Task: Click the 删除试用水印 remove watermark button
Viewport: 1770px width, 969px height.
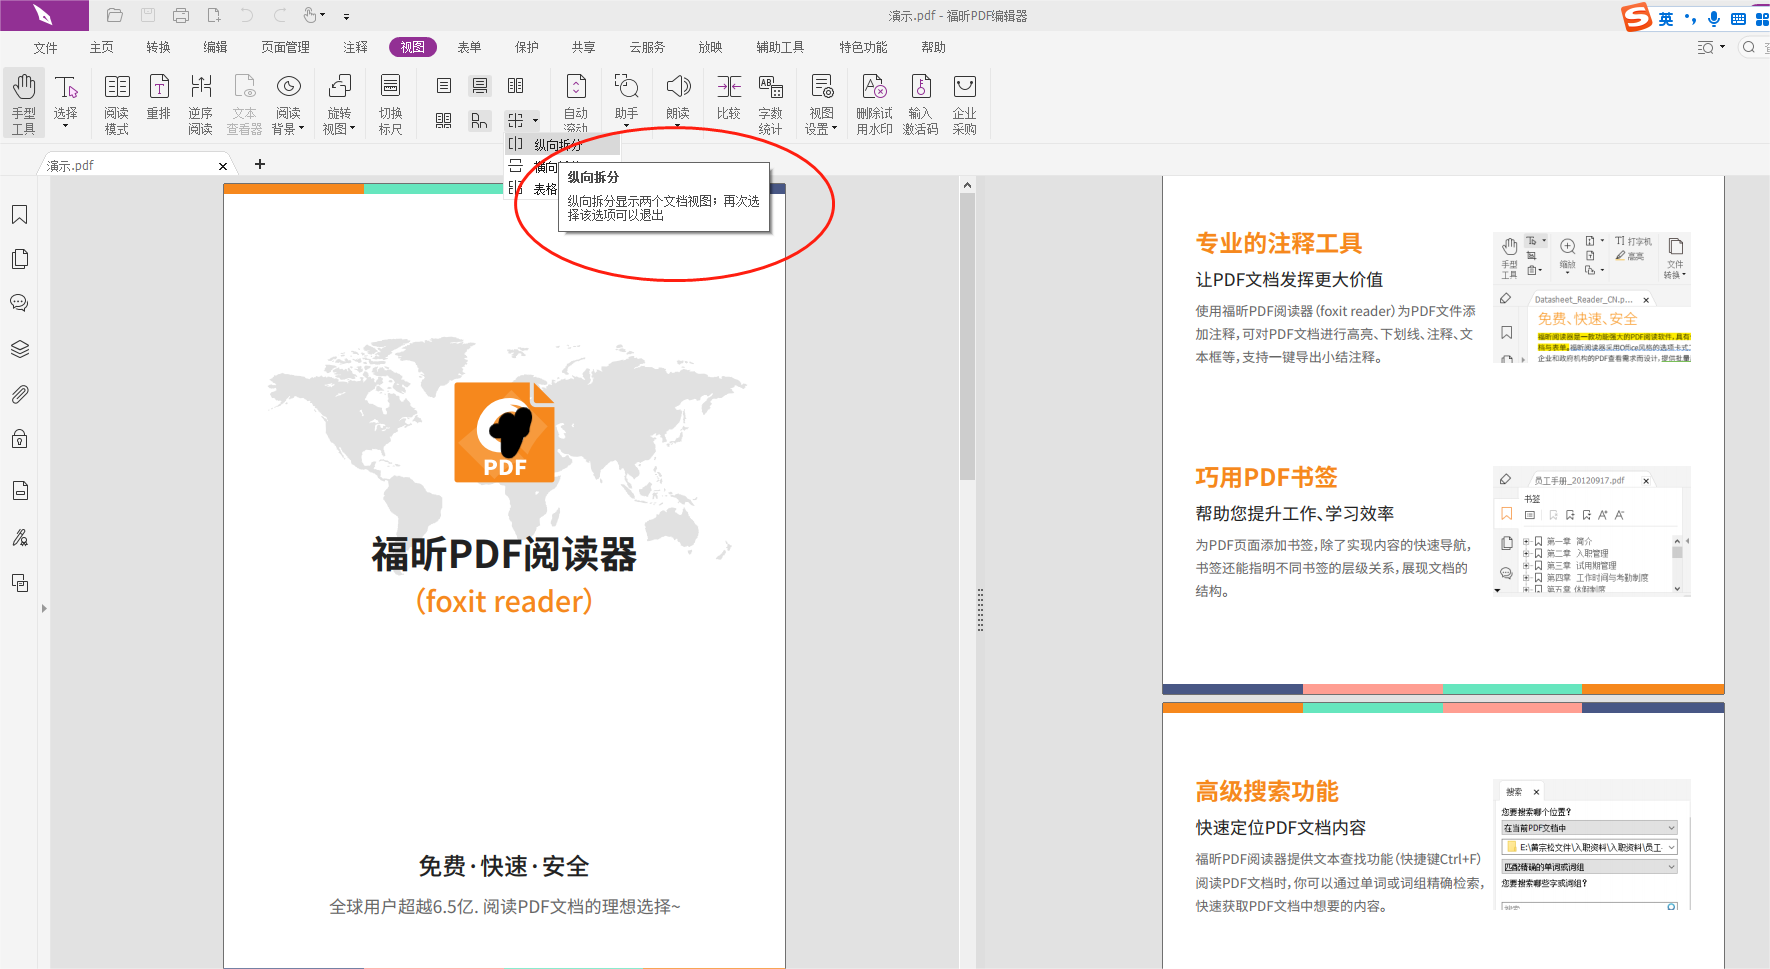Action: pos(873,100)
